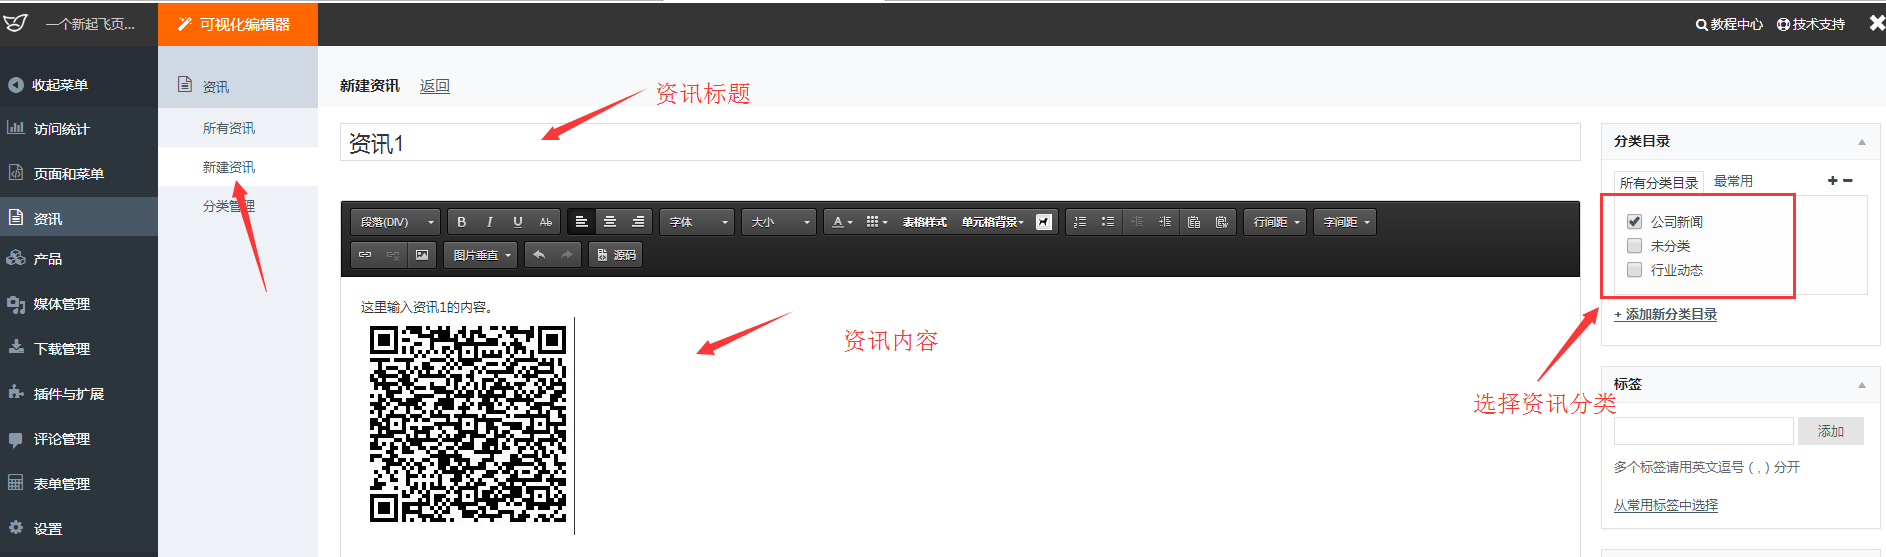Toggle underline formatting
Screen dimensions: 1886x557
pos(518,222)
